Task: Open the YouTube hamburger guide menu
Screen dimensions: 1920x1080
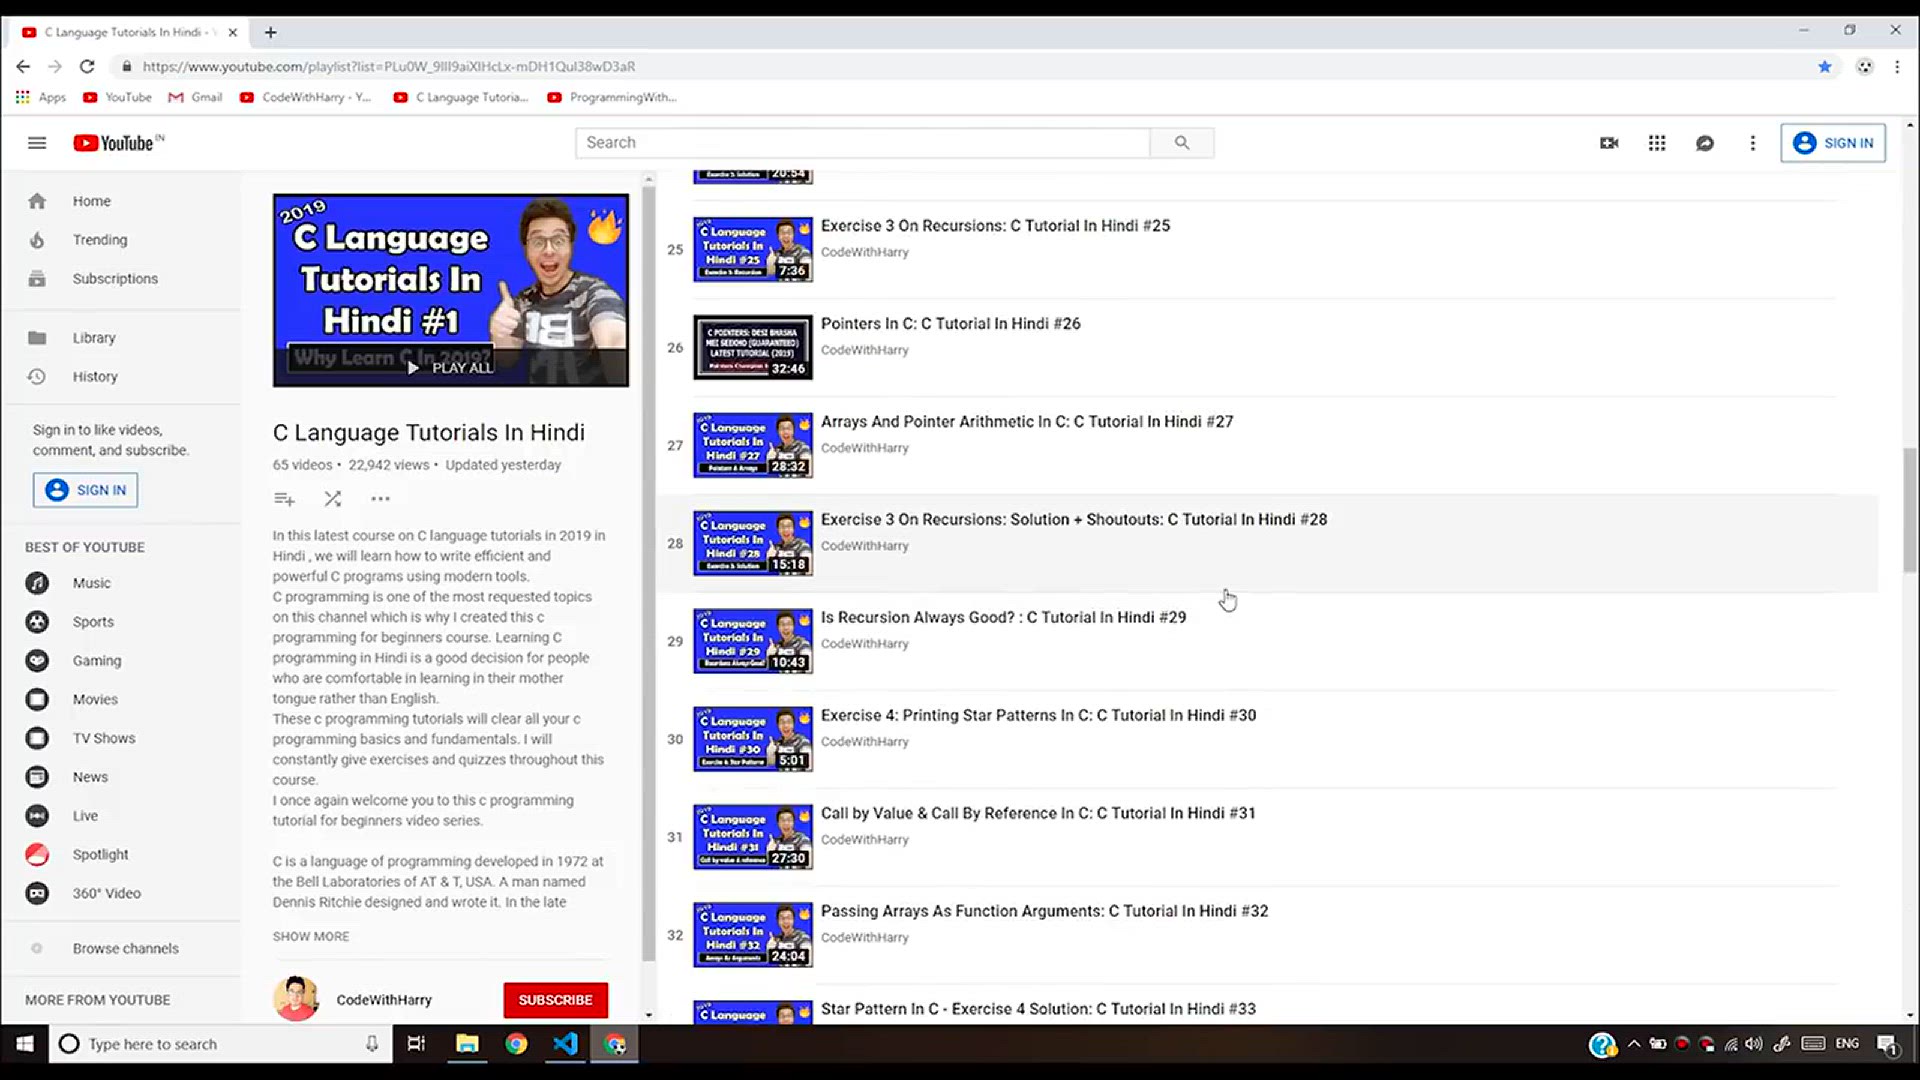Action: [x=37, y=143]
